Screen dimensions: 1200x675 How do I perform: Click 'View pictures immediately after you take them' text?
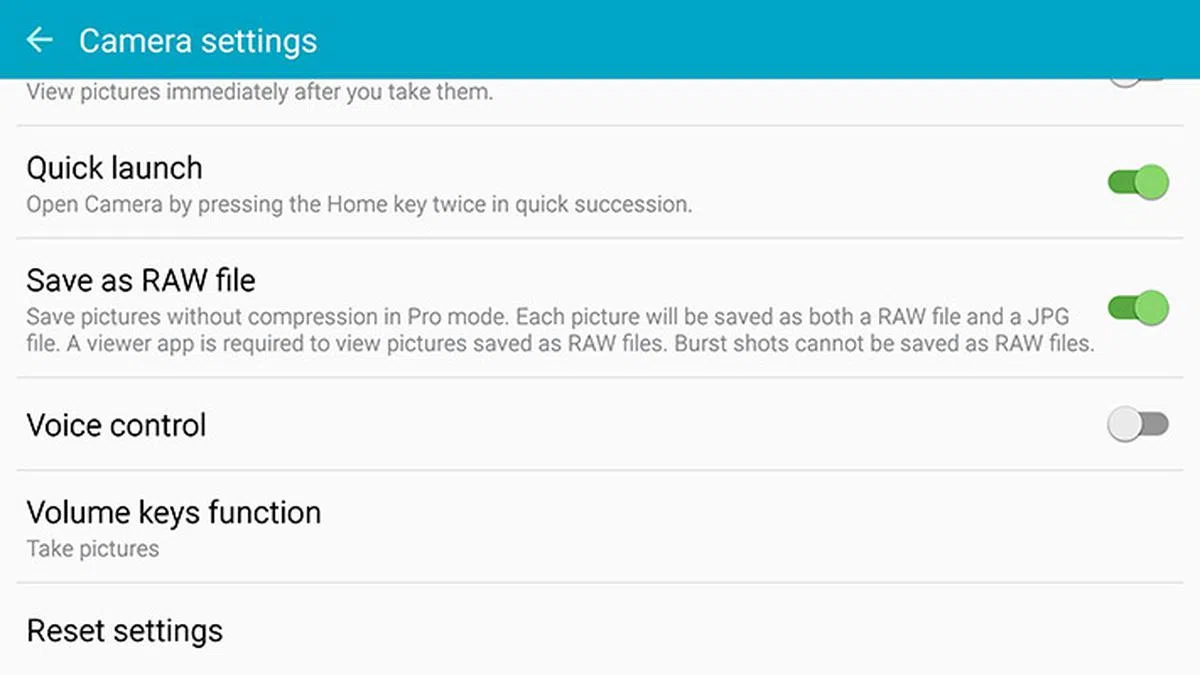point(259,93)
